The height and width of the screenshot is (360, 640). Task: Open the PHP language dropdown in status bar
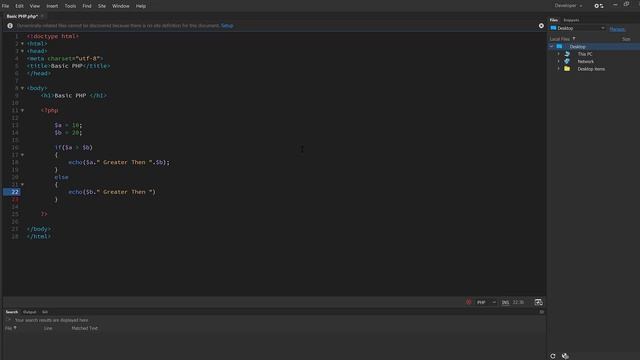(486, 302)
